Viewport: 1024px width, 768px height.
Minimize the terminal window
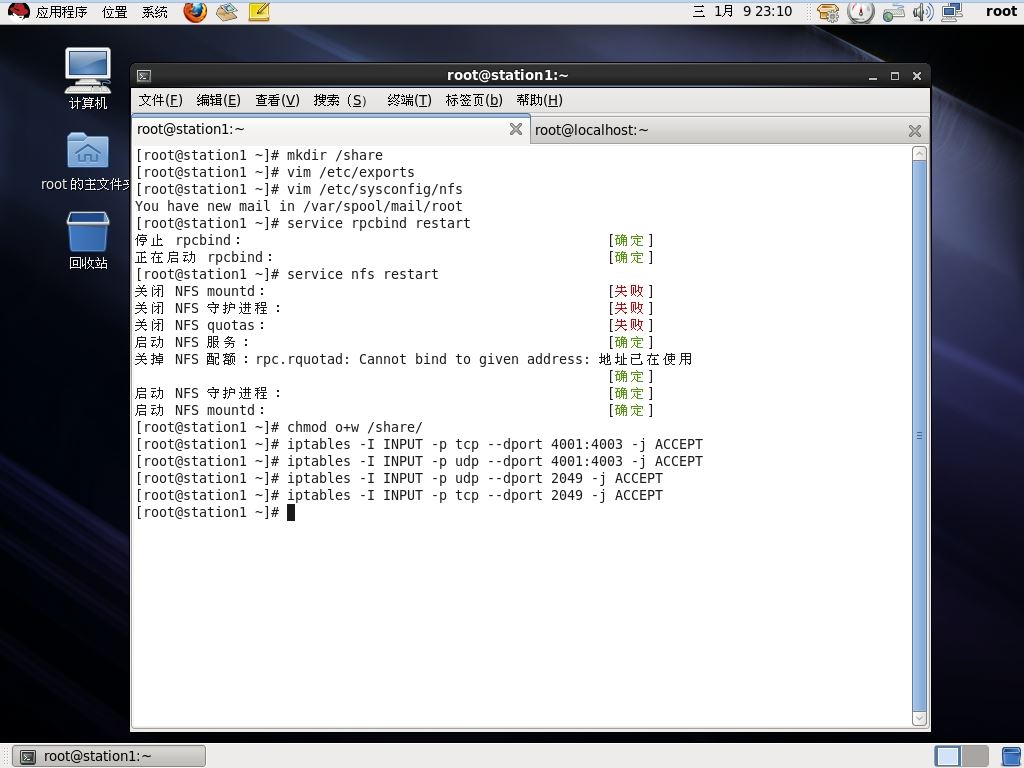(x=873, y=76)
